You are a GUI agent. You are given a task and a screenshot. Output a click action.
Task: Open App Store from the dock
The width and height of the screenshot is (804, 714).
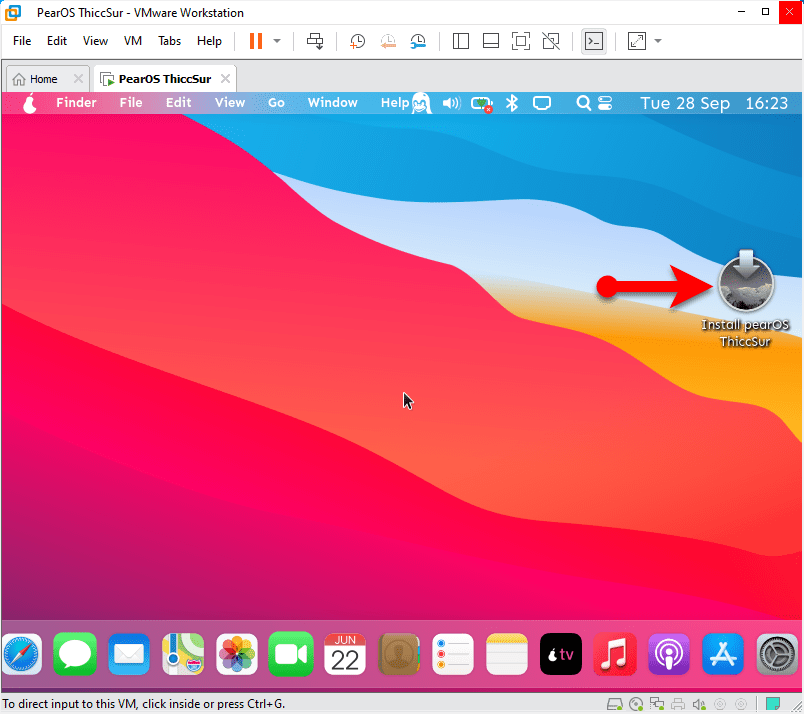tap(722, 654)
